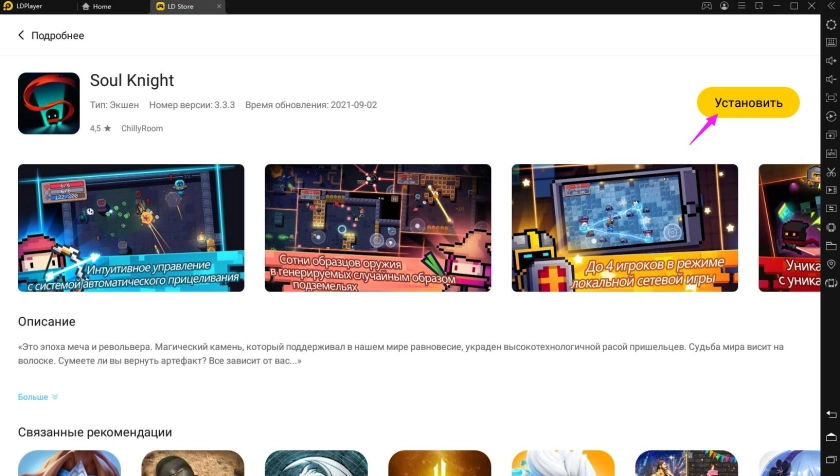Viewport: 840px width, 476px height.
Task: Open virtual GPS location pin
Action: [x=831, y=264]
